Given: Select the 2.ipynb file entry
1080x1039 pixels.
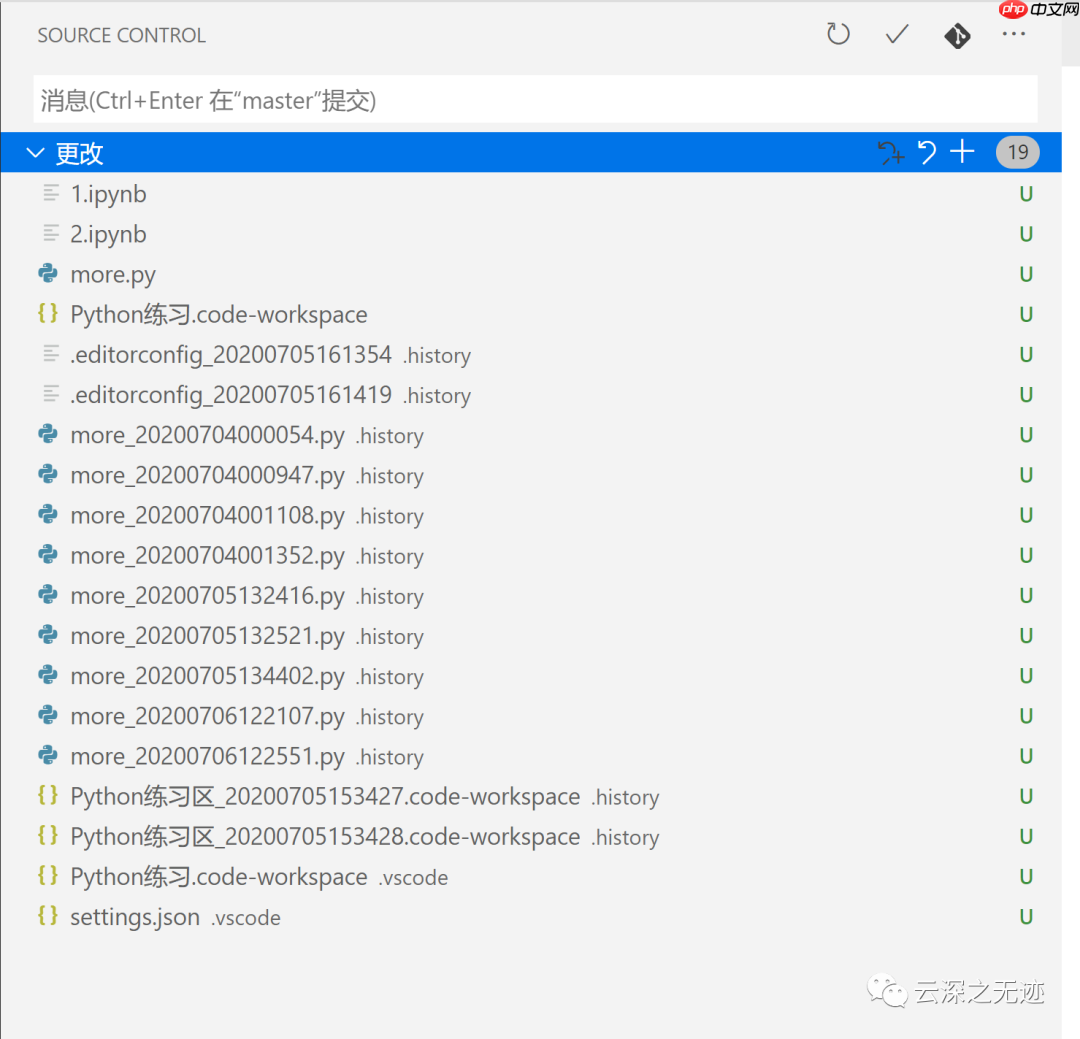Looking at the screenshot, I should 108,233.
